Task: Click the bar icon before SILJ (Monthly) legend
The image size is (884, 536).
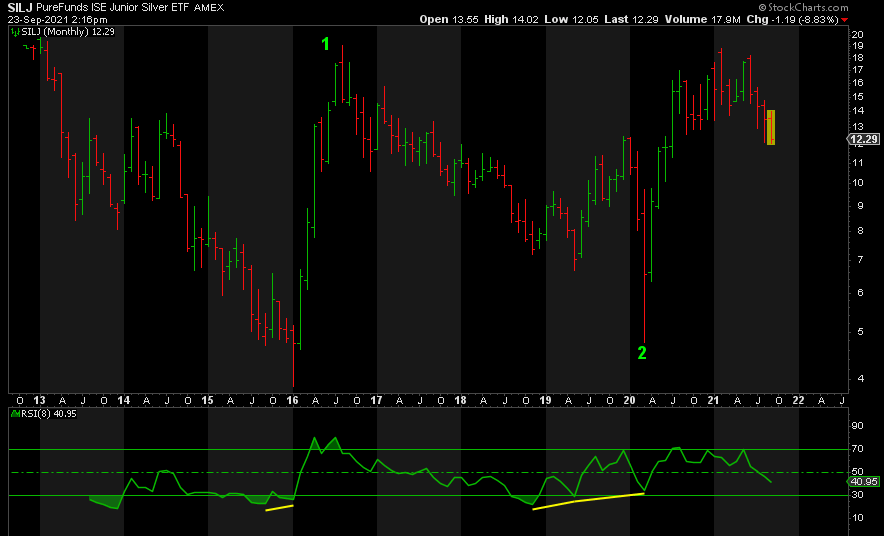Action: 15,32
